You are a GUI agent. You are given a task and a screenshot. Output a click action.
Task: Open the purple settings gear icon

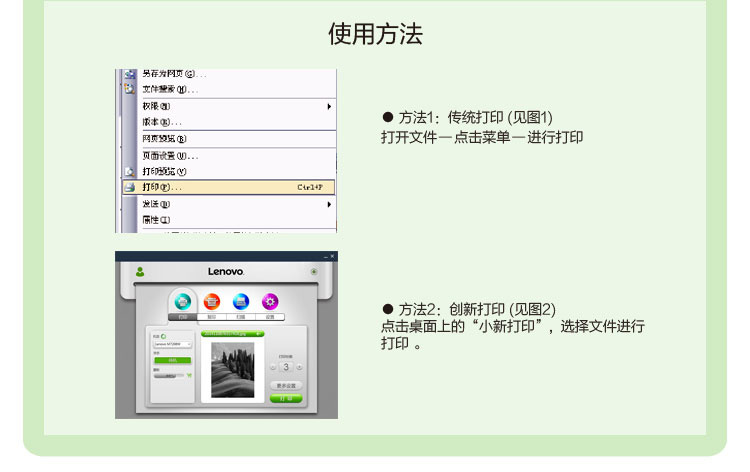click(270, 301)
